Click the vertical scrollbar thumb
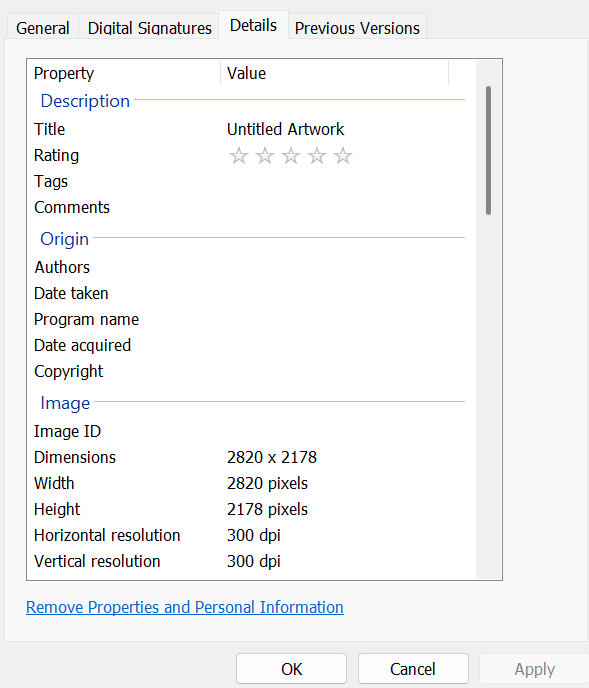Screen dimensions: 589x688 coord(488,150)
